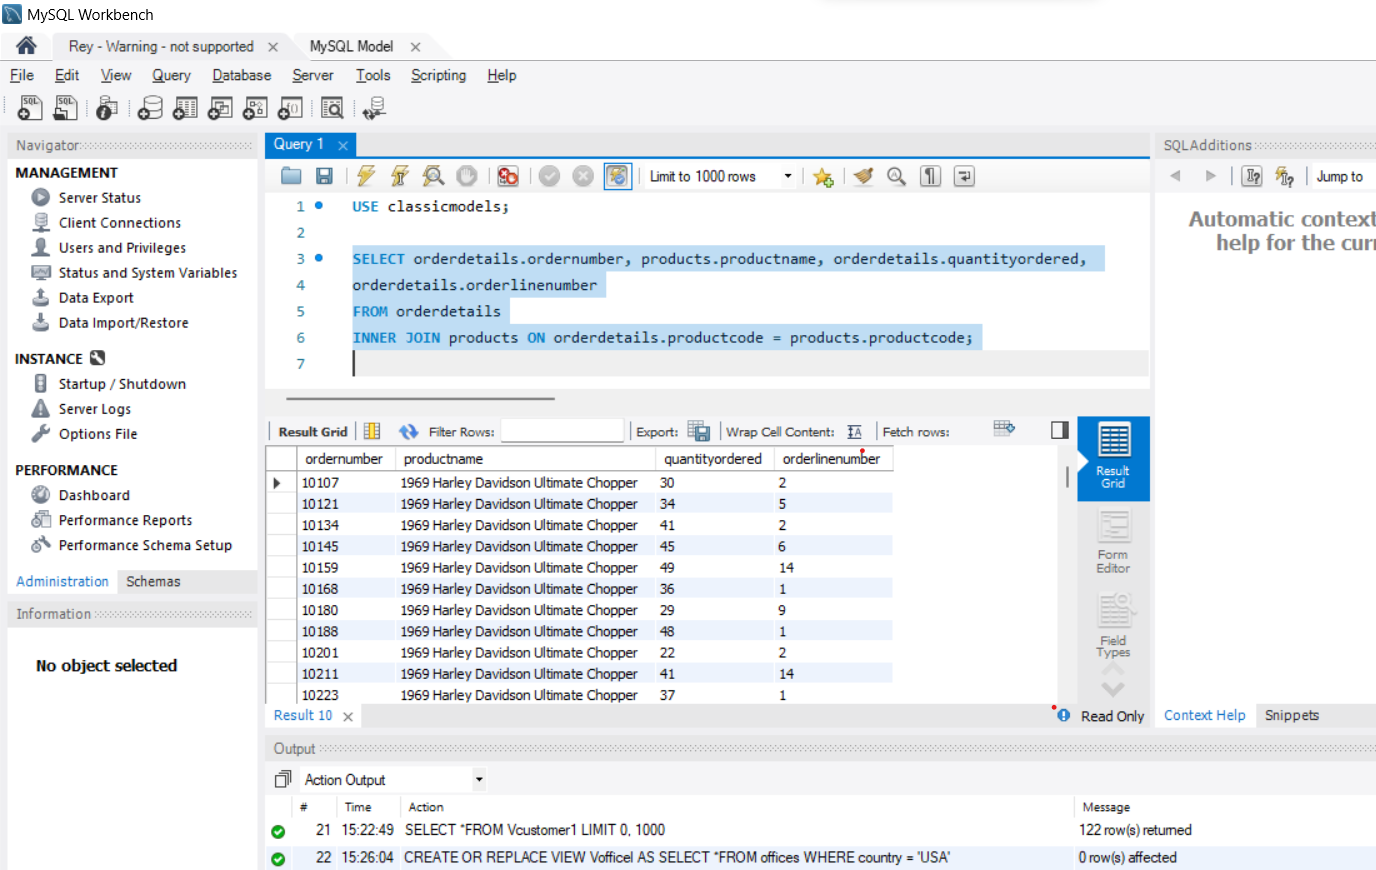Viewport: 1376px width, 870px height.
Task: Search table data icon in main toolbar
Action: pos(332,108)
